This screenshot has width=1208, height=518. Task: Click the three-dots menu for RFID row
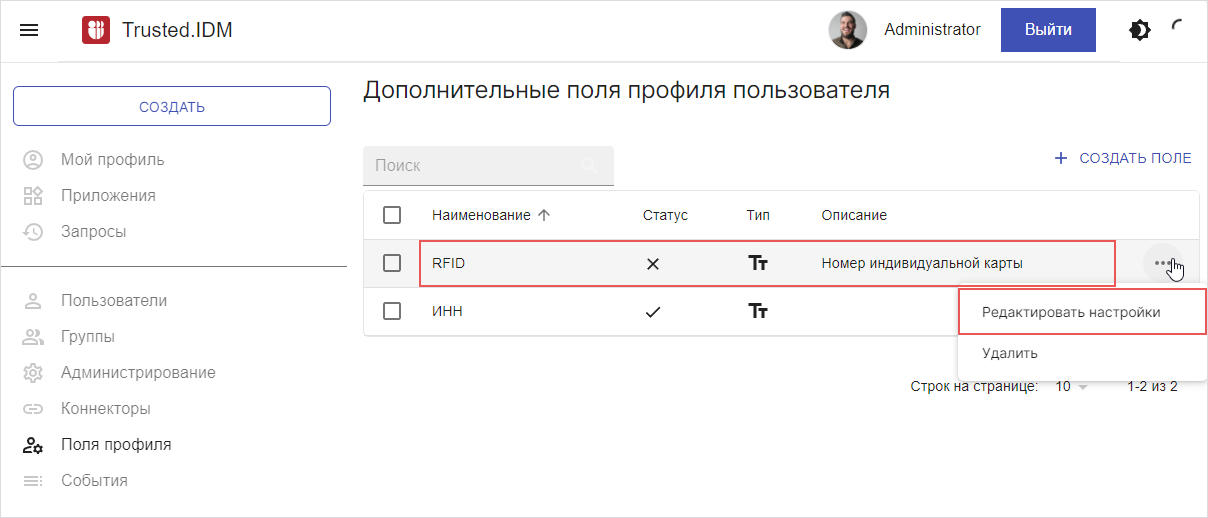coord(1161,263)
